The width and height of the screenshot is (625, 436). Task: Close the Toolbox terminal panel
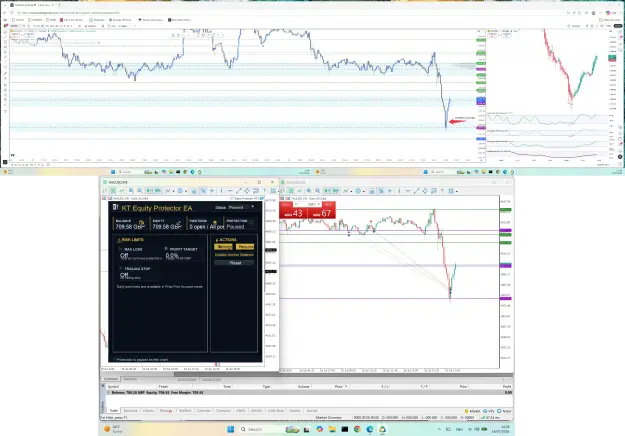tap(103, 386)
